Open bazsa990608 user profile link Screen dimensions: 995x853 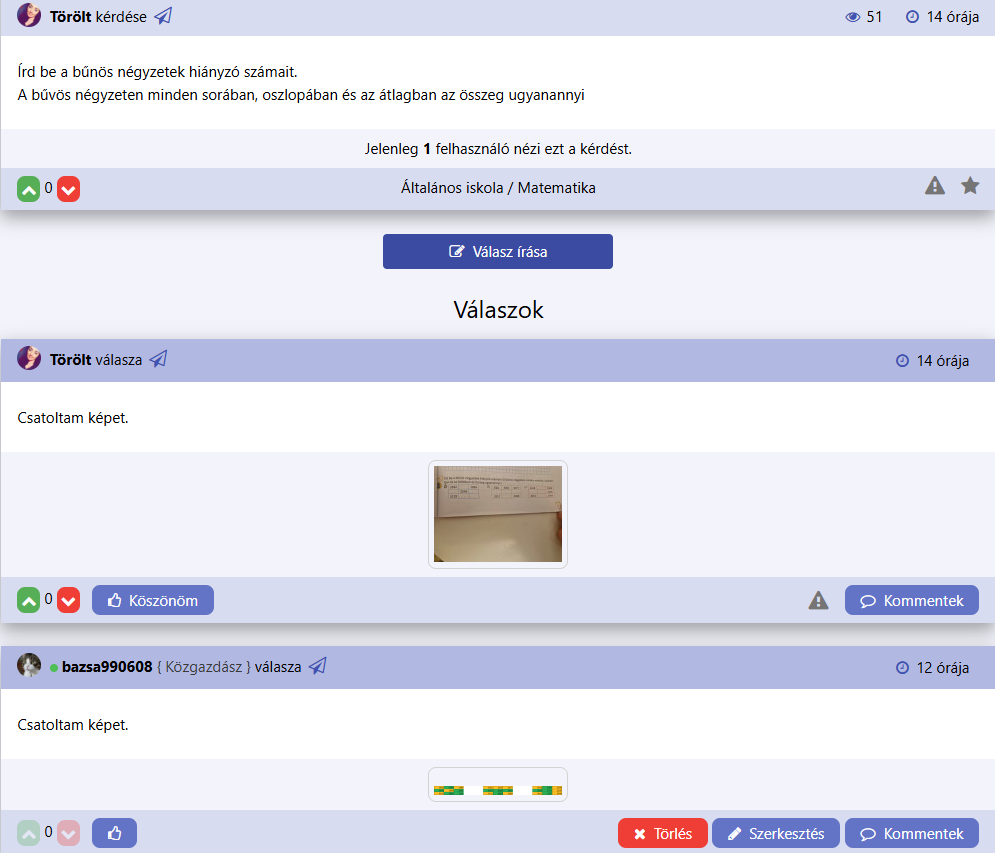pyautogui.click(x=107, y=667)
